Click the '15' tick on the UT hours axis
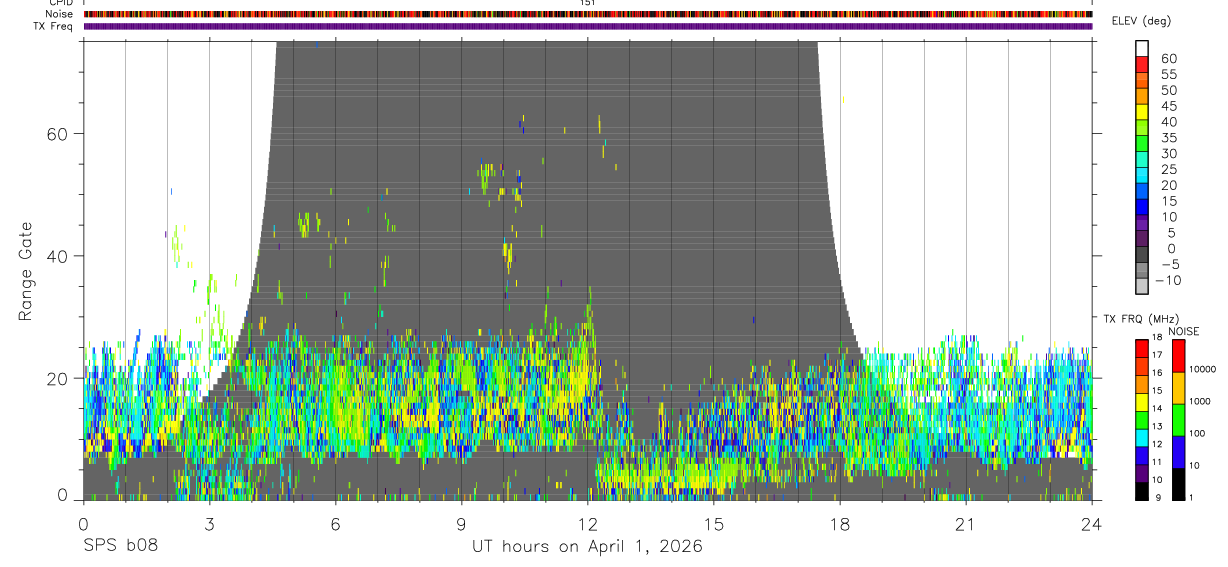Image resolution: width=1228 pixels, height=567 pixels. click(x=714, y=523)
